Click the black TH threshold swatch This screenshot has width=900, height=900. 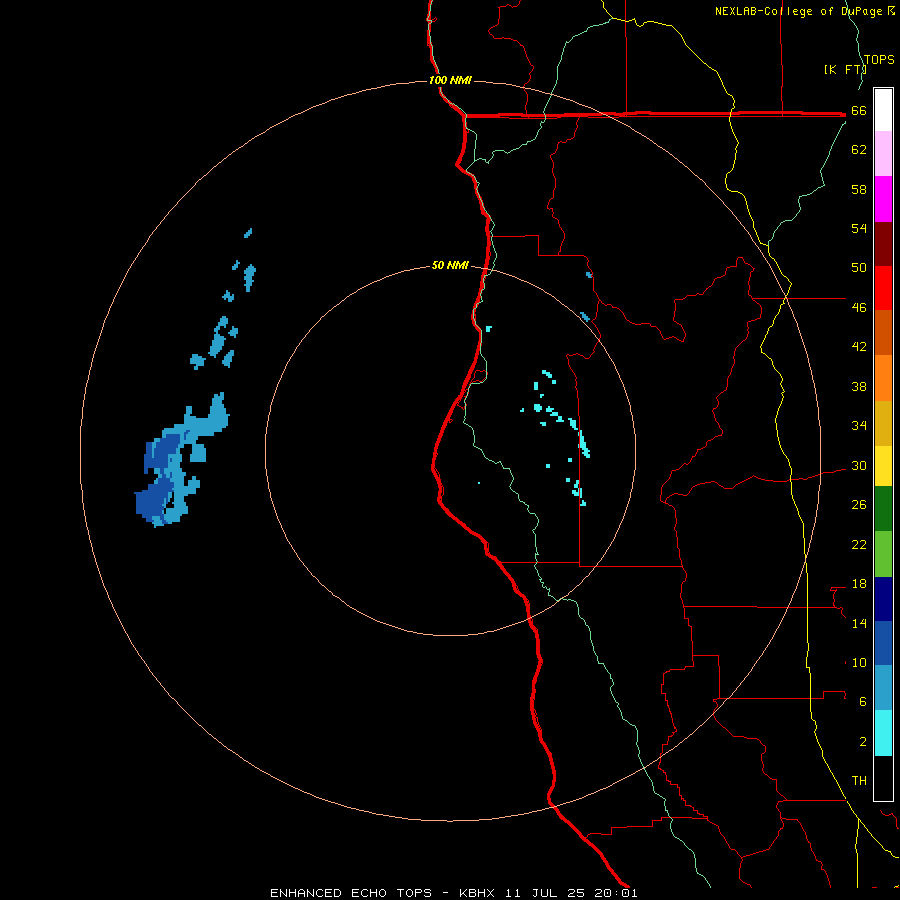(x=883, y=778)
